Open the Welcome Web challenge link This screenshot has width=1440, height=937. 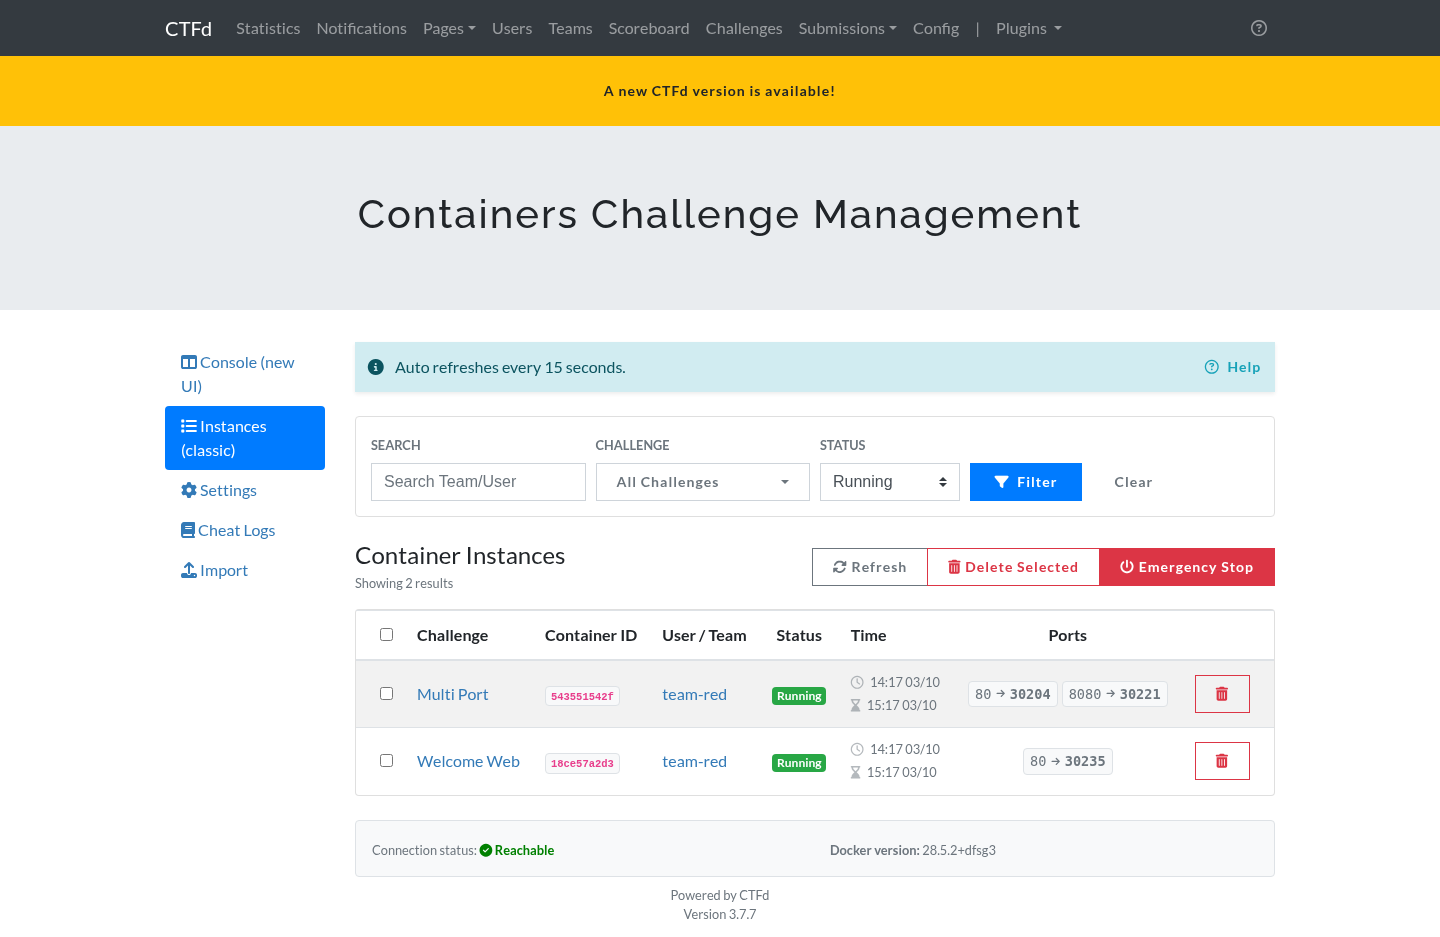pyautogui.click(x=468, y=761)
